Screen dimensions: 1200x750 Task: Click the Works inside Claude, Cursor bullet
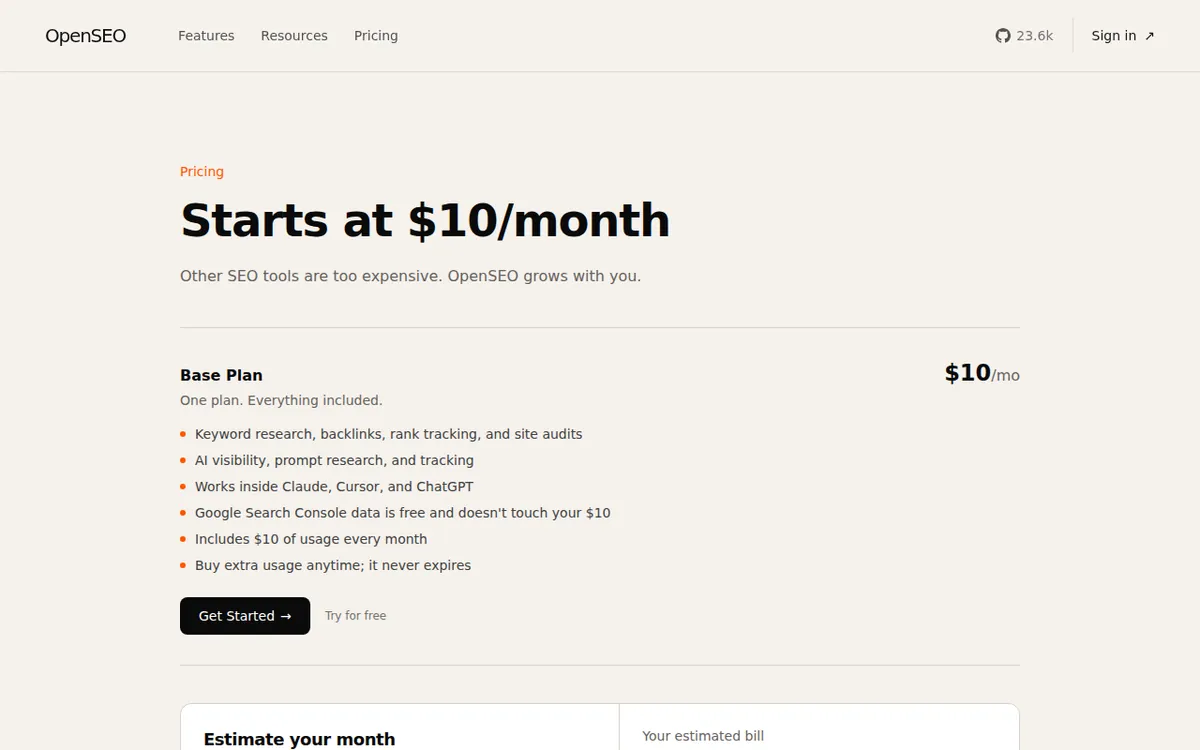click(x=334, y=486)
